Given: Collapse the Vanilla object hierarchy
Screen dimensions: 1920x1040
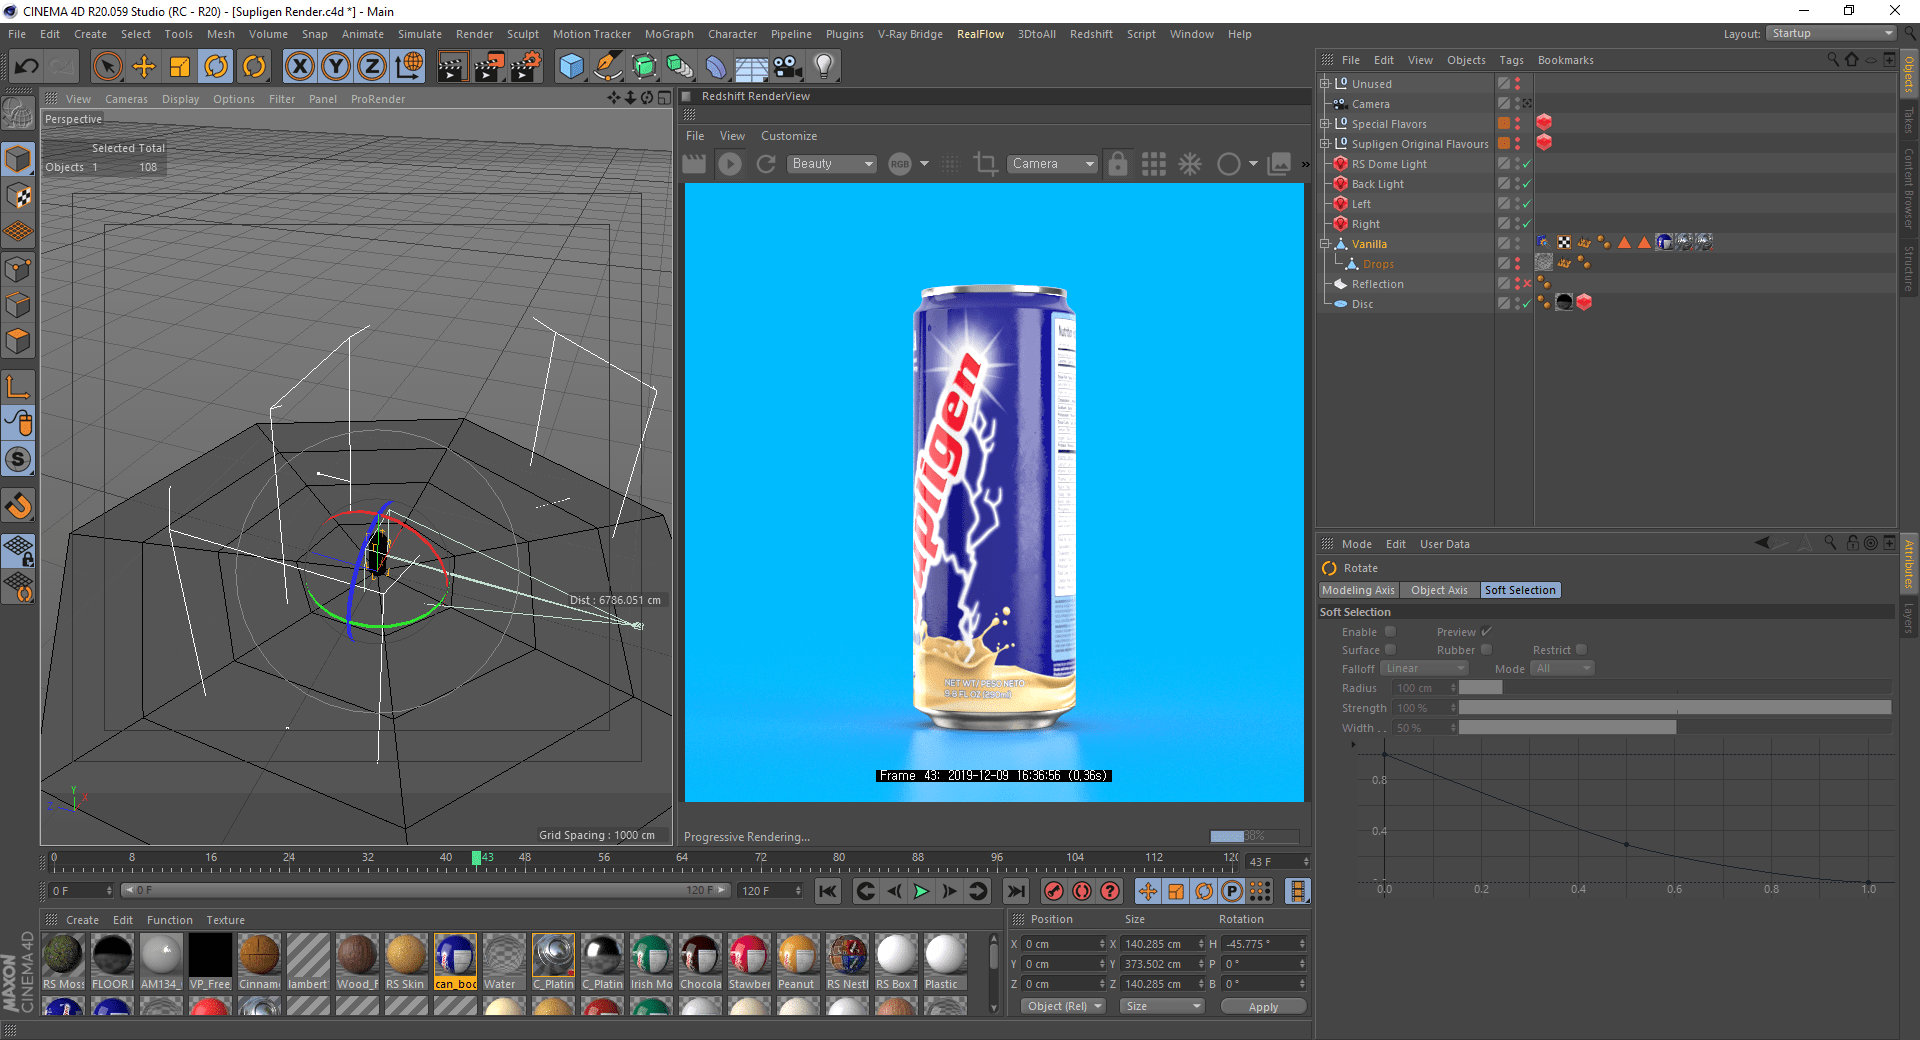Looking at the screenshot, I should tap(1325, 244).
